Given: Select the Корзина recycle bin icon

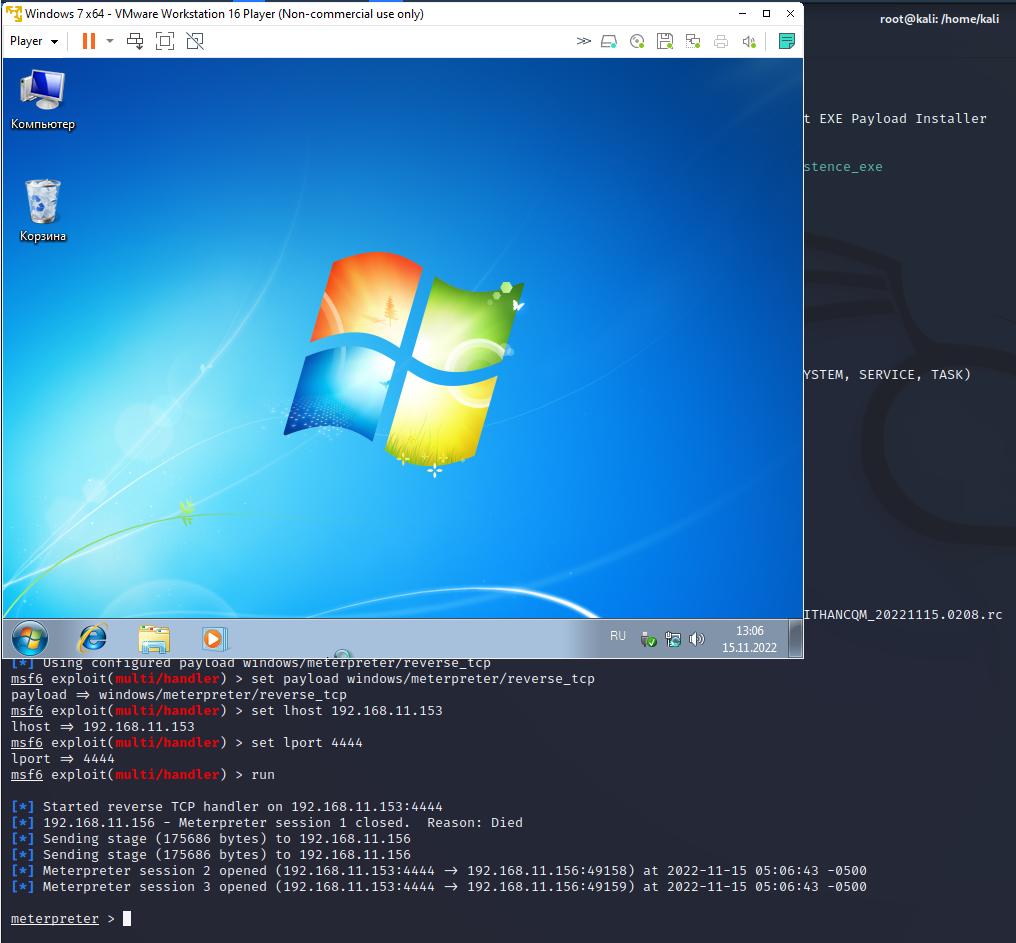Looking at the screenshot, I should [43, 211].
